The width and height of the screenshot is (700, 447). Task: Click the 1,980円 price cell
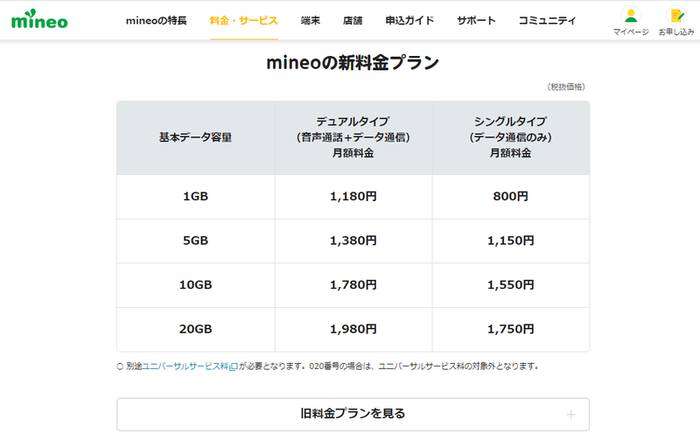(353, 329)
